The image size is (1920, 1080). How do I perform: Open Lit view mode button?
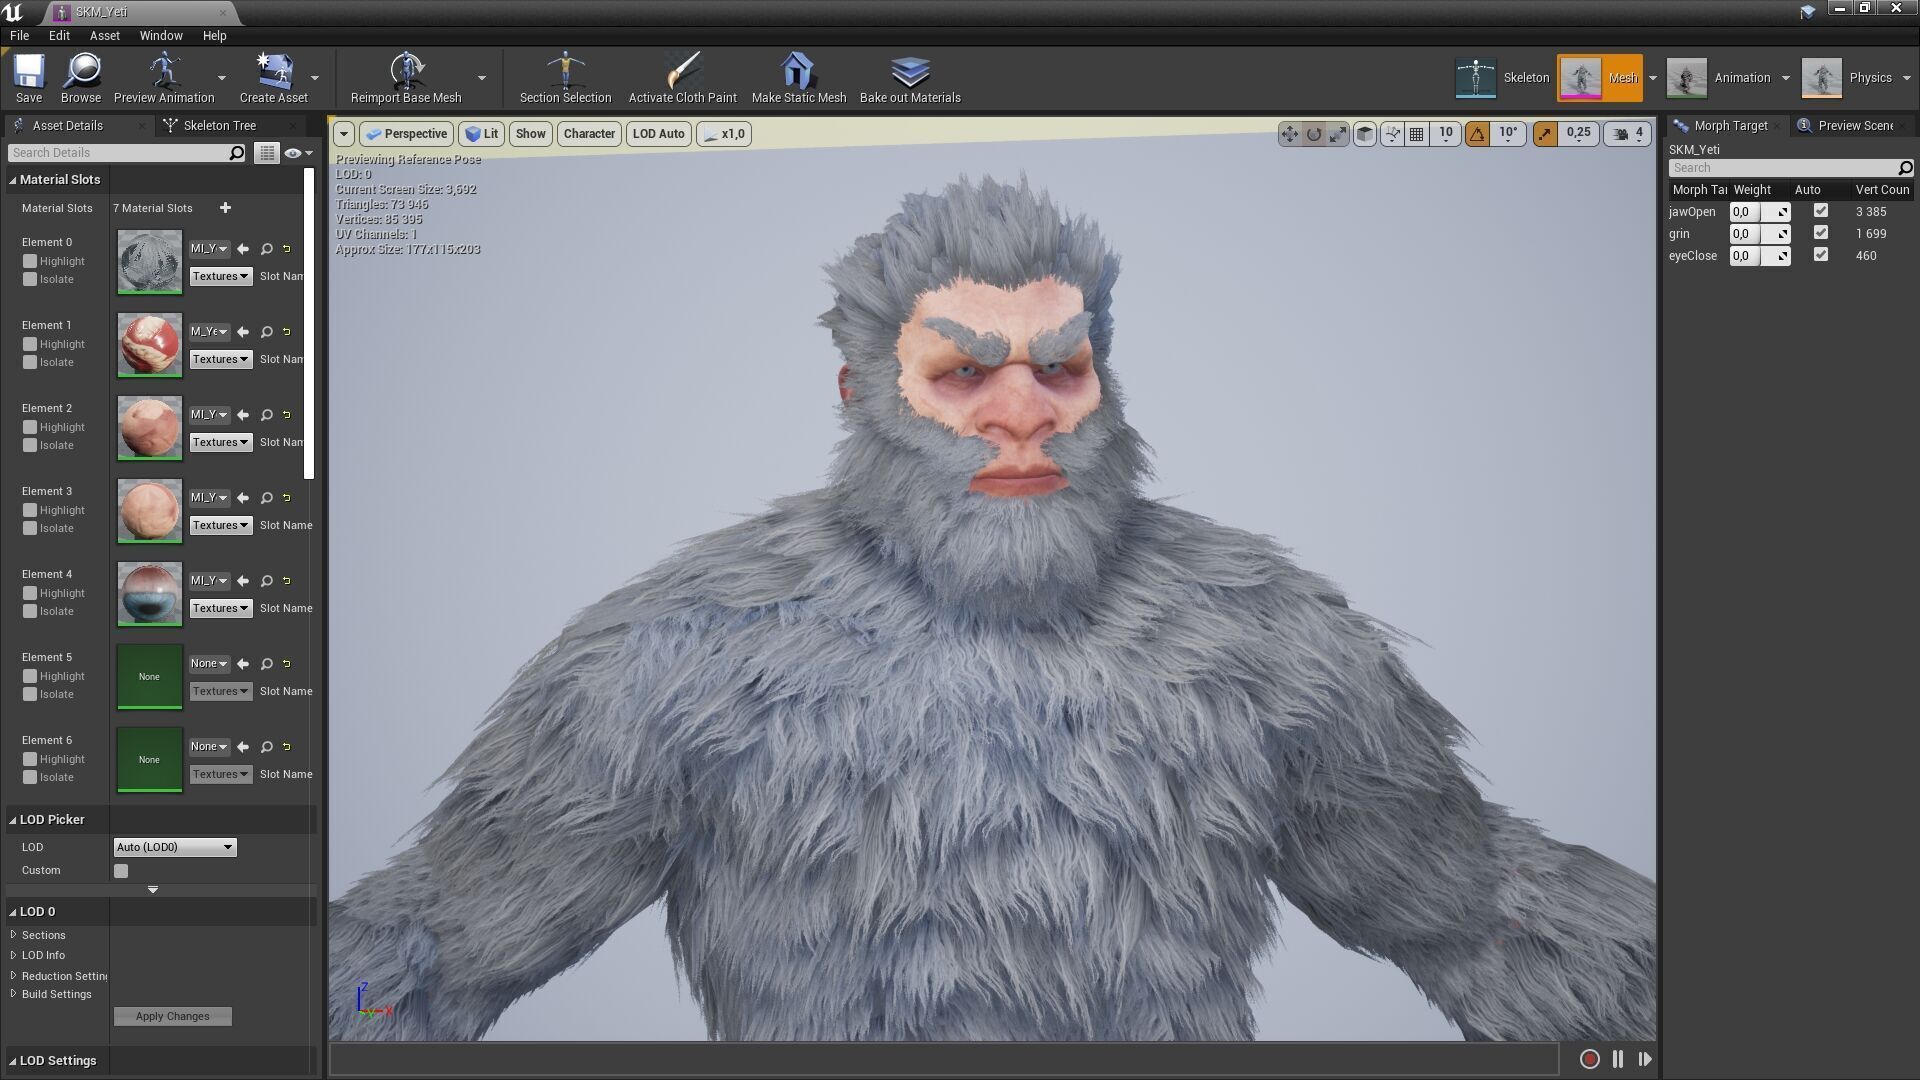coord(481,134)
